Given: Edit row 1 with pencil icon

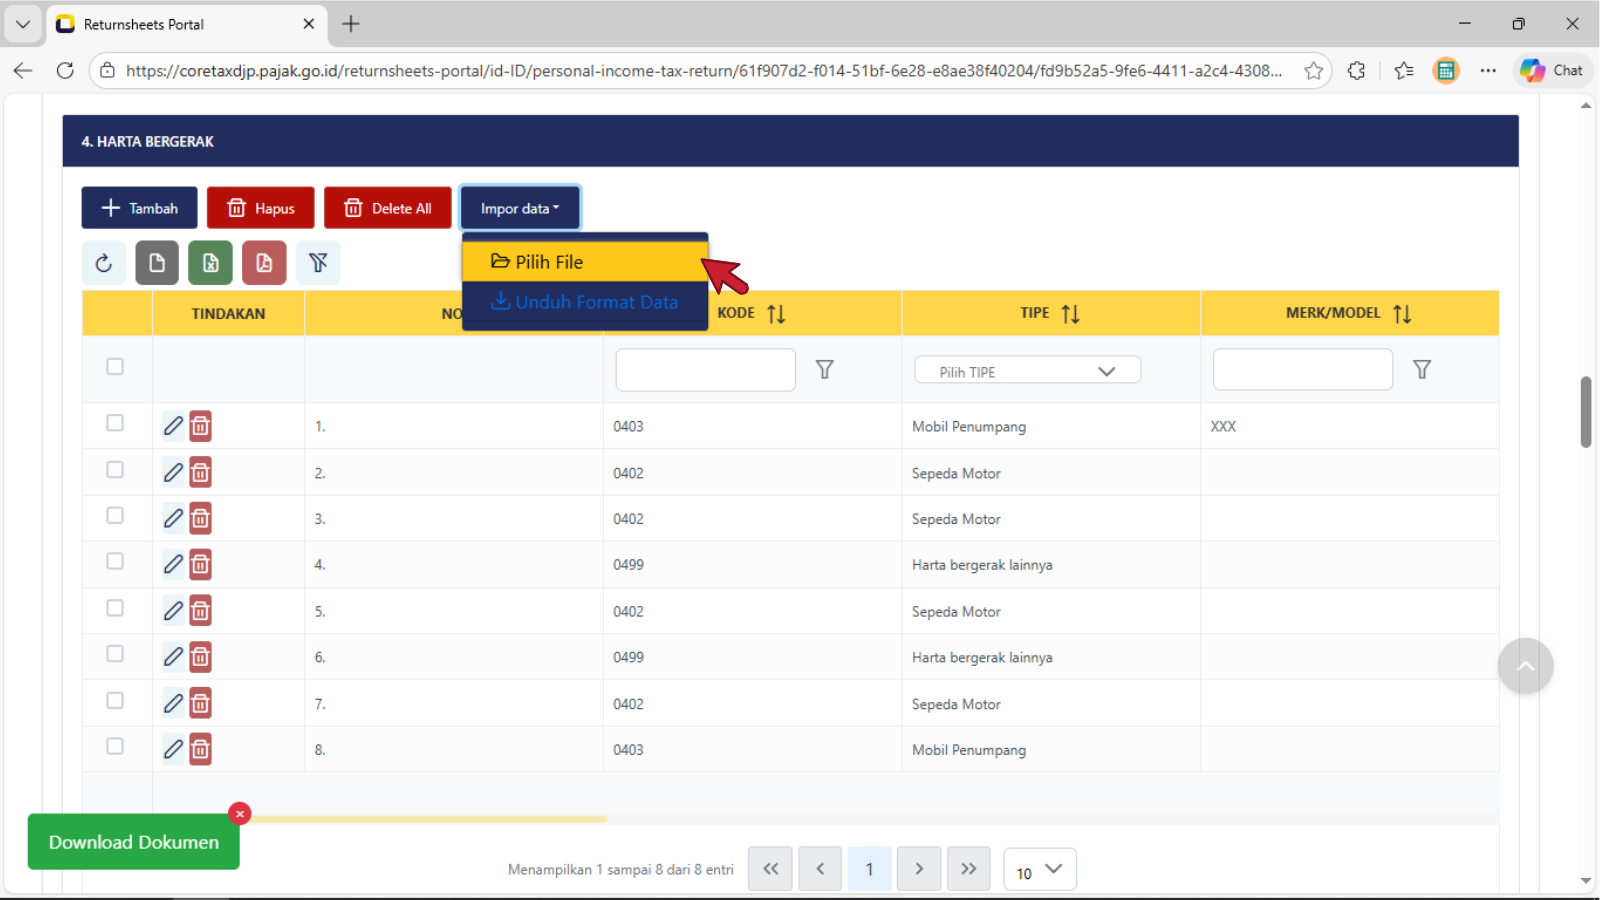Looking at the screenshot, I should [x=173, y=426].
